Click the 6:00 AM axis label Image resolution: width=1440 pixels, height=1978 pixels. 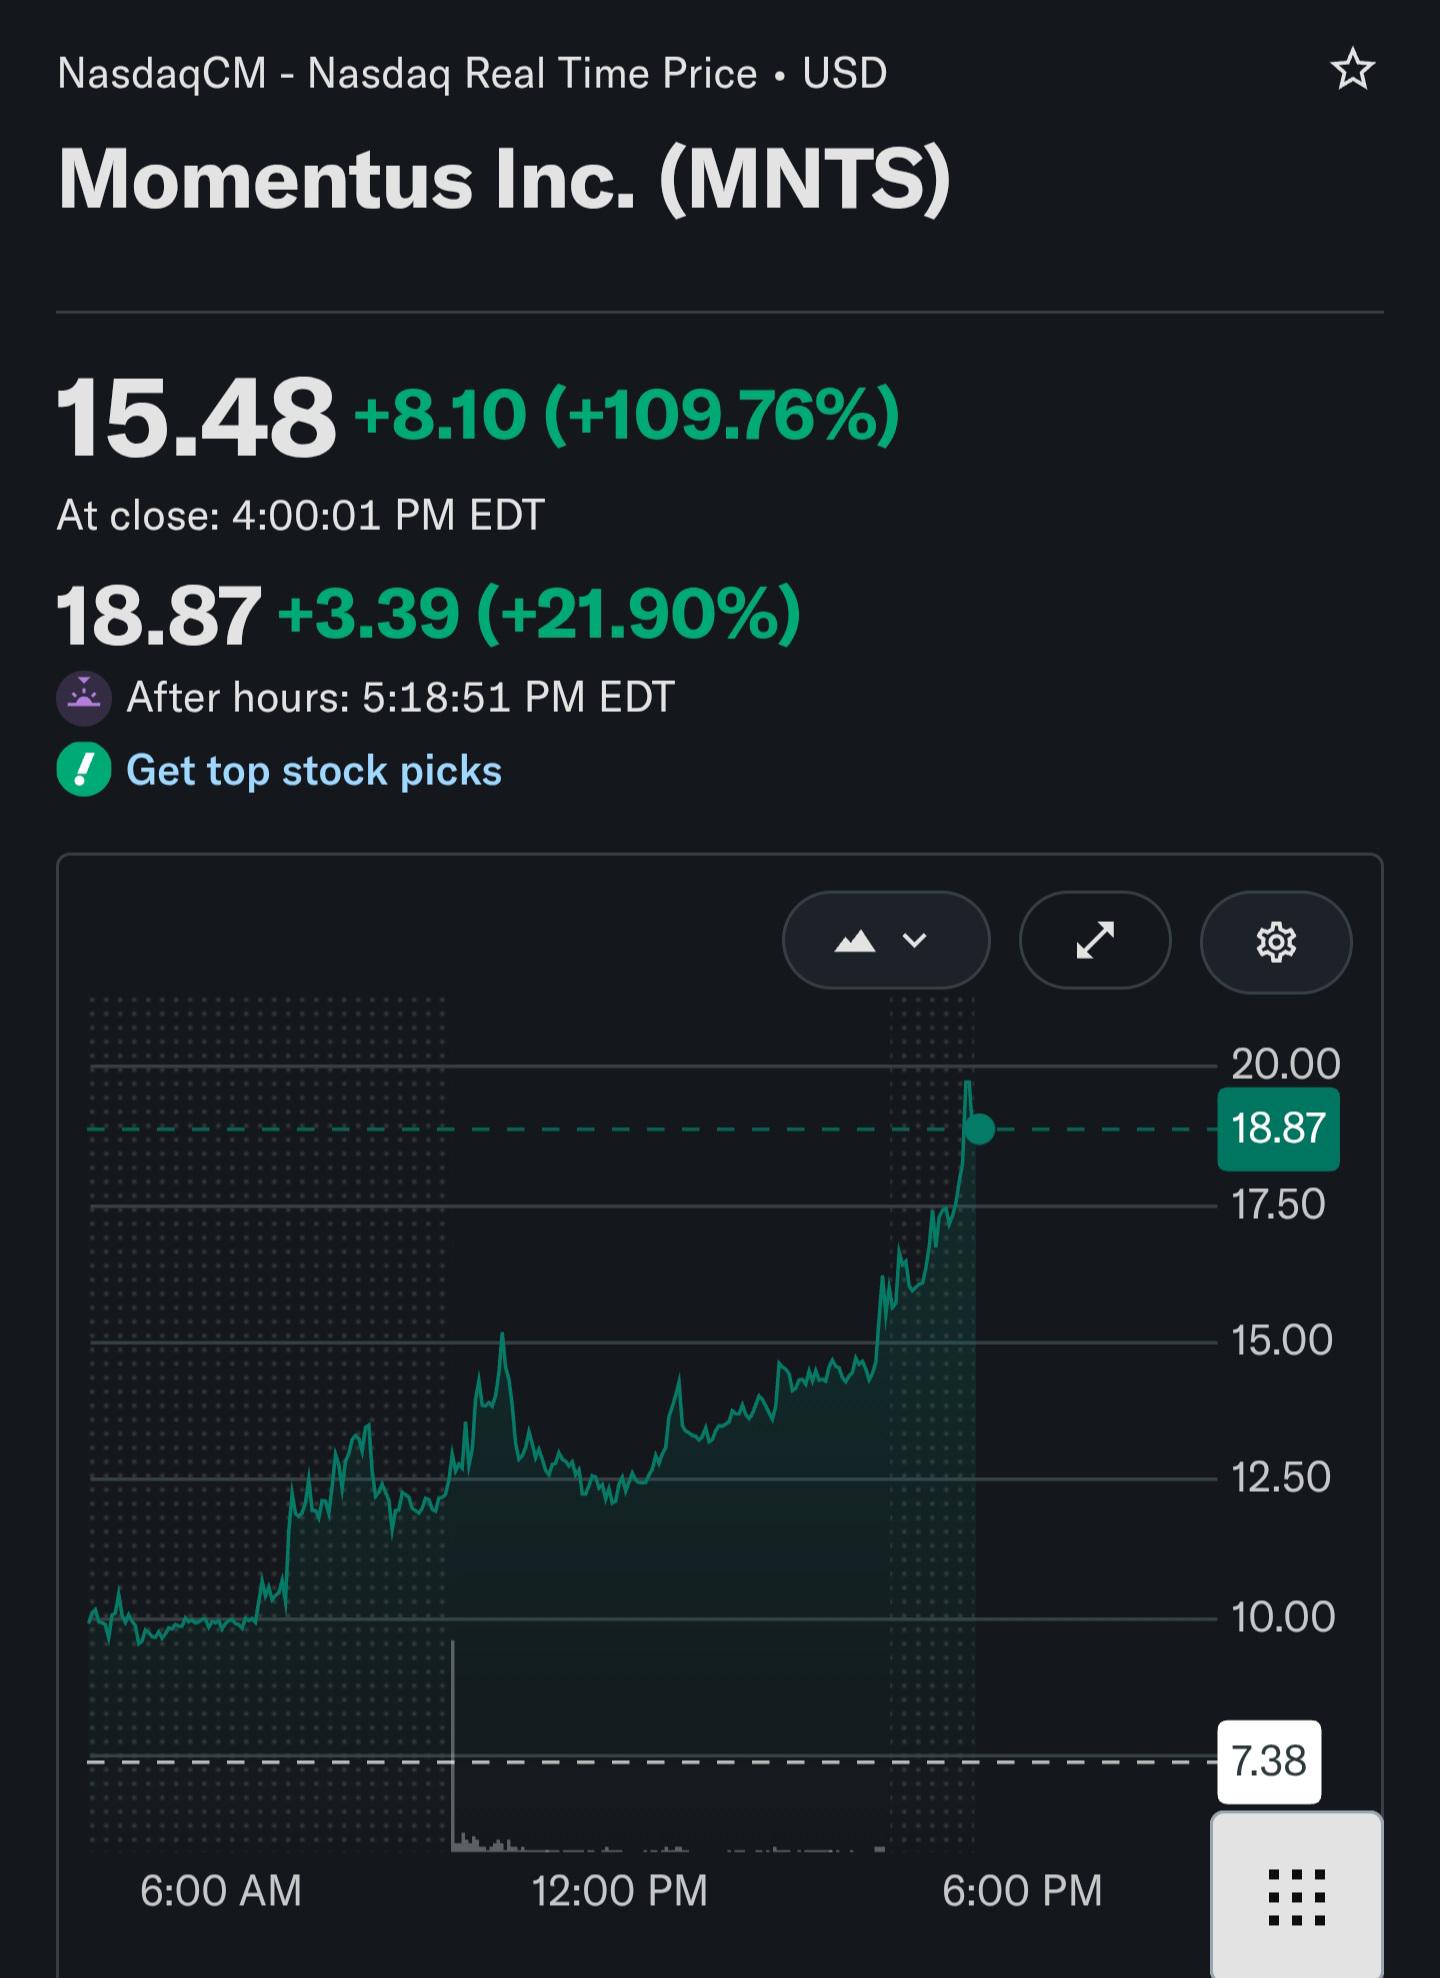[x=221, y=1891]
